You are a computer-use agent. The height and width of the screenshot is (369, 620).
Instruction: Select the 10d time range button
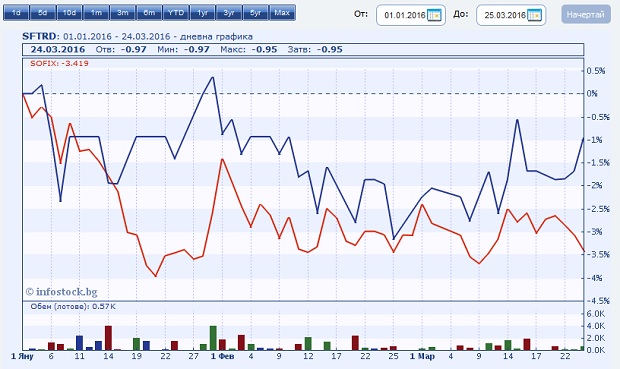(69, 13)
